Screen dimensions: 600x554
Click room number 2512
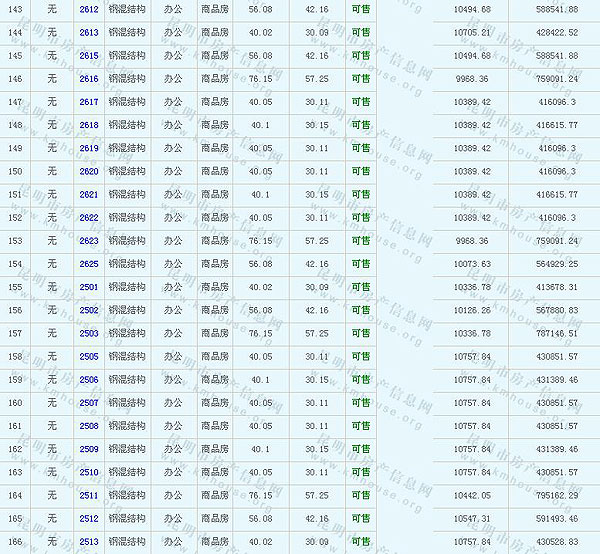coord(89,519)
